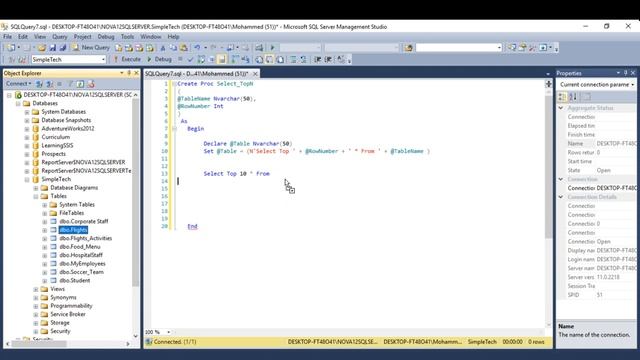
Task: Select the Service Broker folder
Action: (68, 314)
